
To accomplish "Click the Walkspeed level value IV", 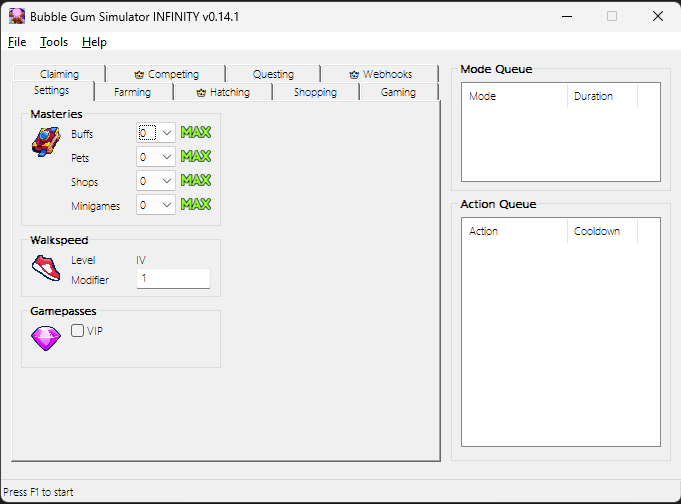I will (x=141, y=260).
